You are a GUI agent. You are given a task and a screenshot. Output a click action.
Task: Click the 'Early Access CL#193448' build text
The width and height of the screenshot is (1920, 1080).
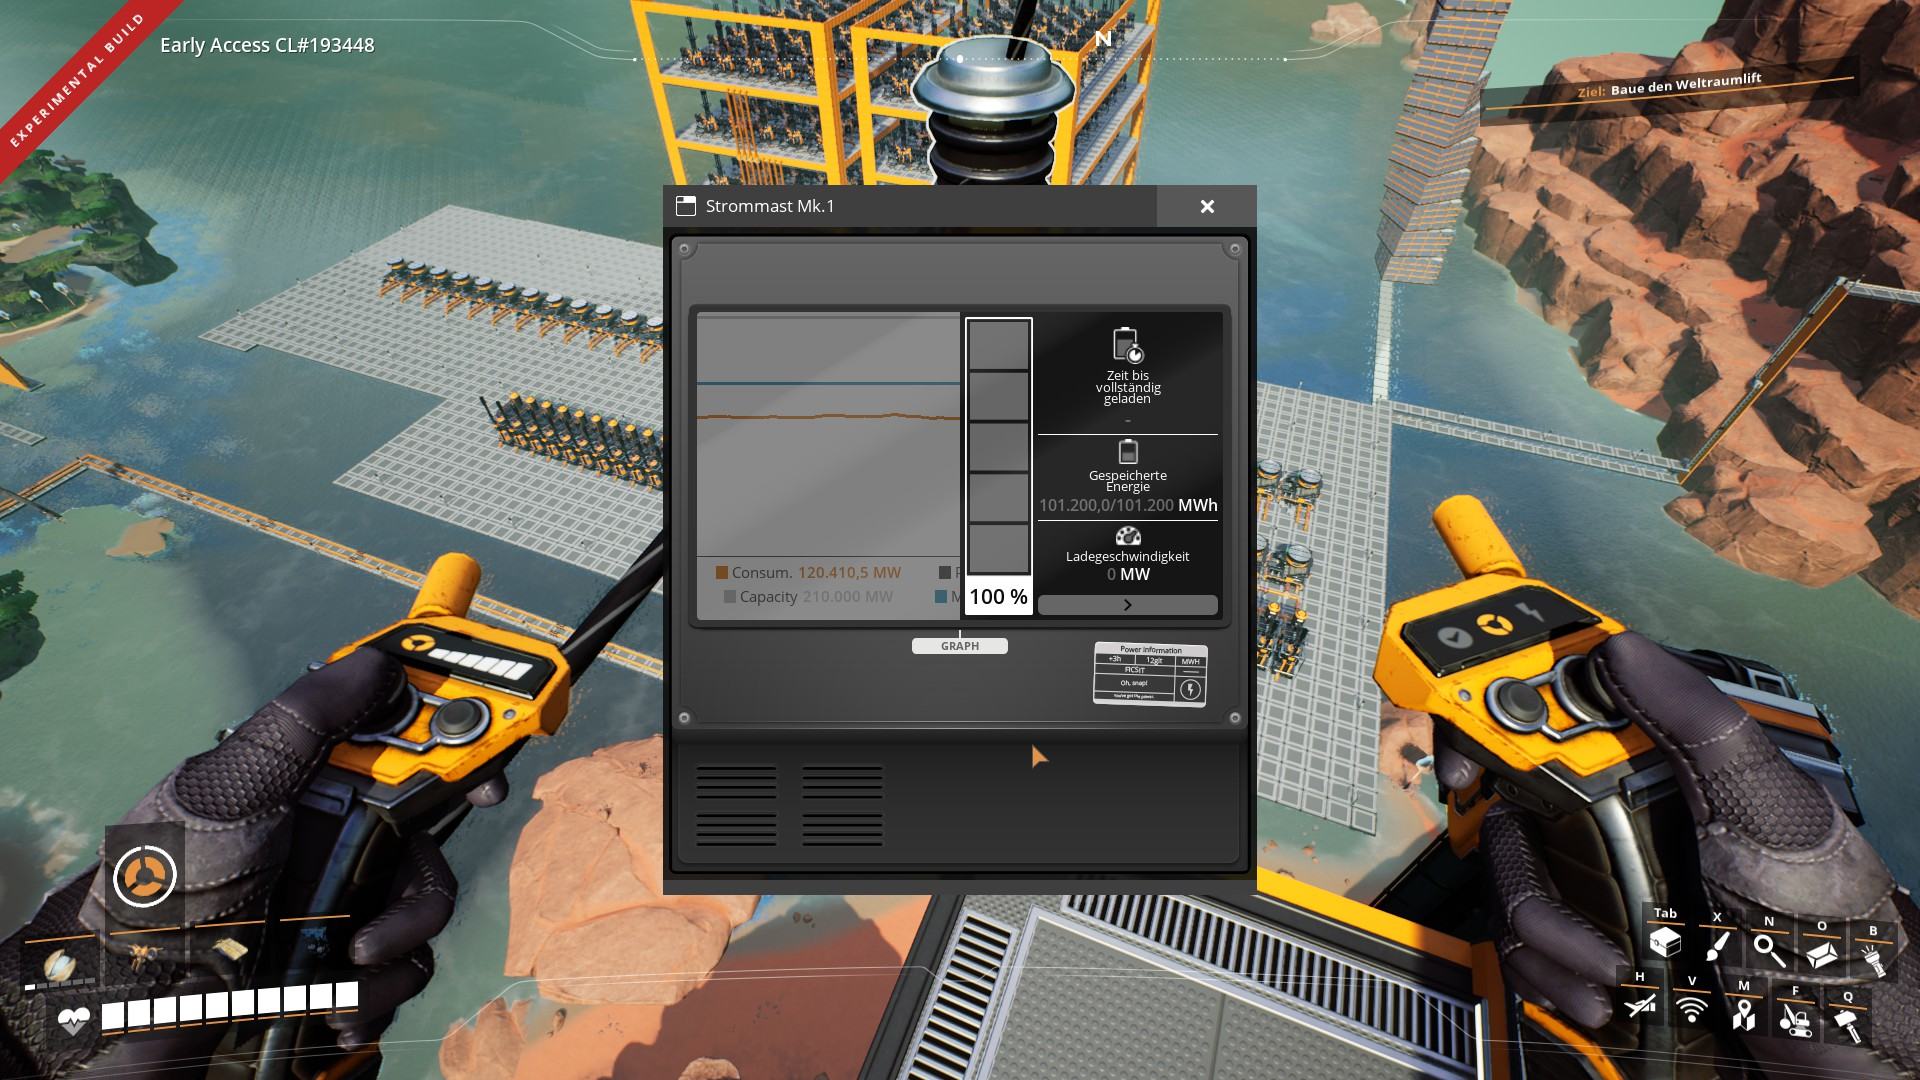click(x=267, y=45)
